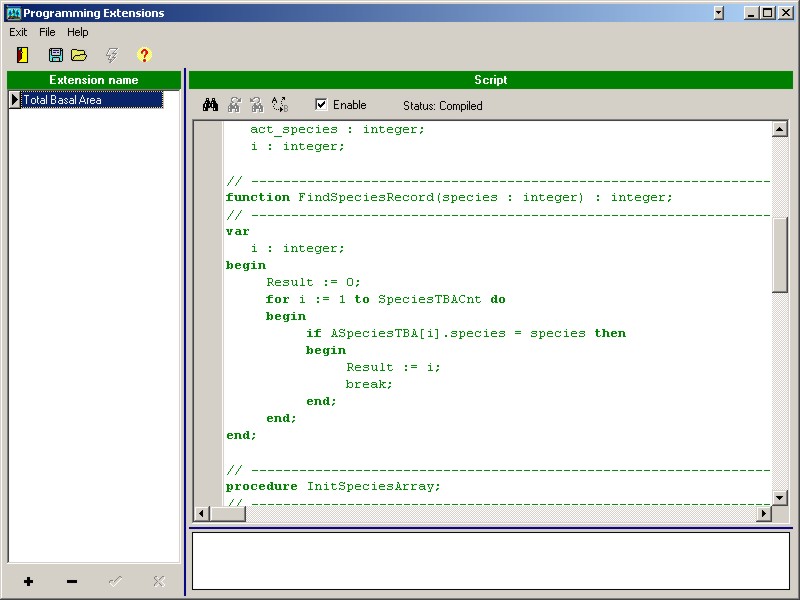Click the row indicator arrow beside Total Basal Area
This screenshot has width=800, height=600.
point(14,100)
